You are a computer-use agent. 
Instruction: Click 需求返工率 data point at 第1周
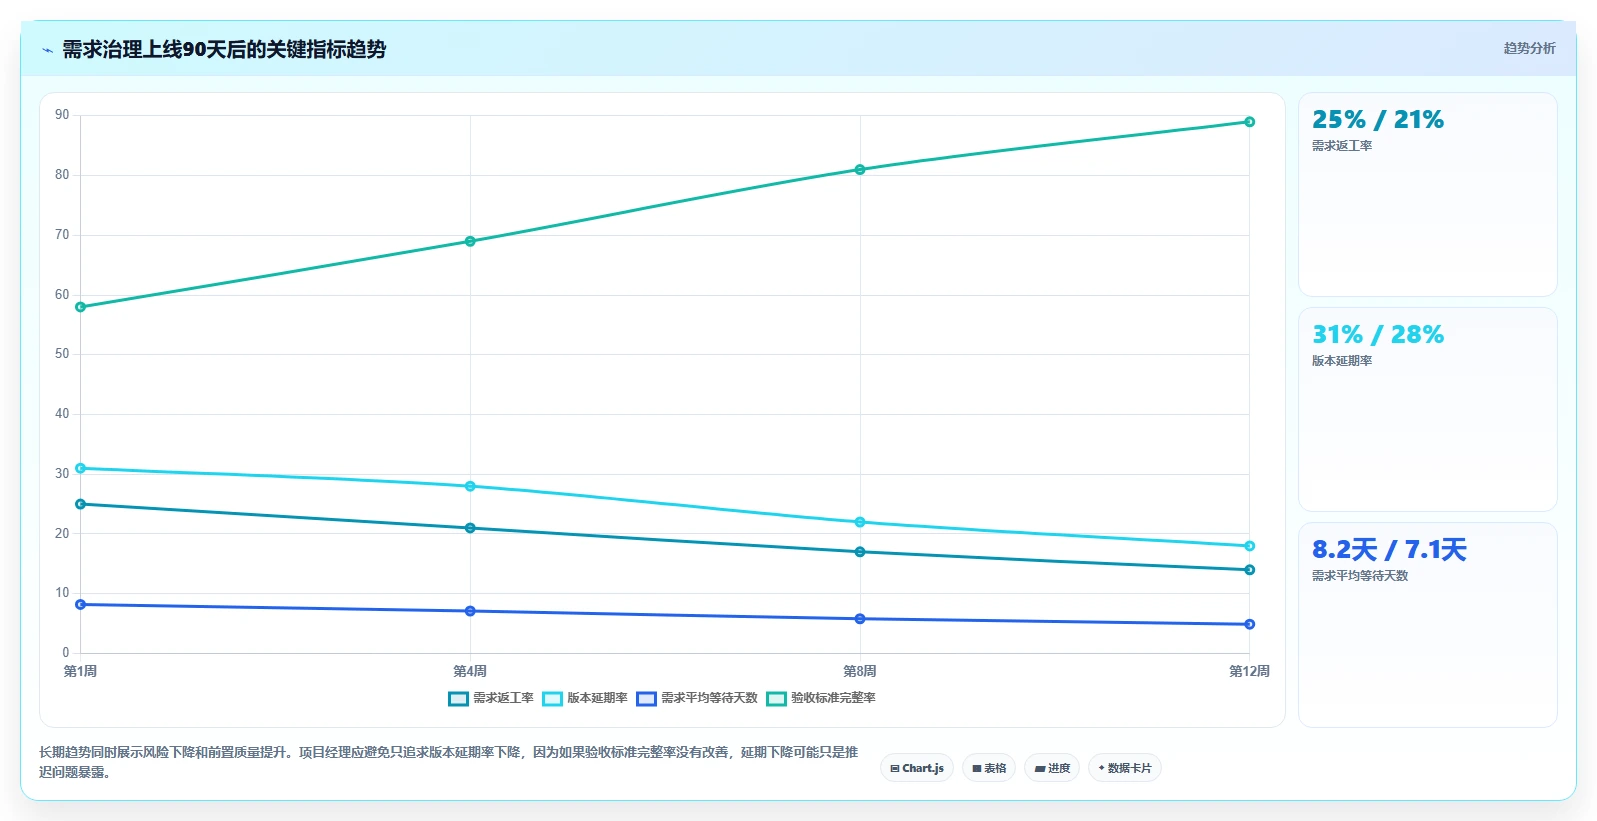tap(81, 504)
